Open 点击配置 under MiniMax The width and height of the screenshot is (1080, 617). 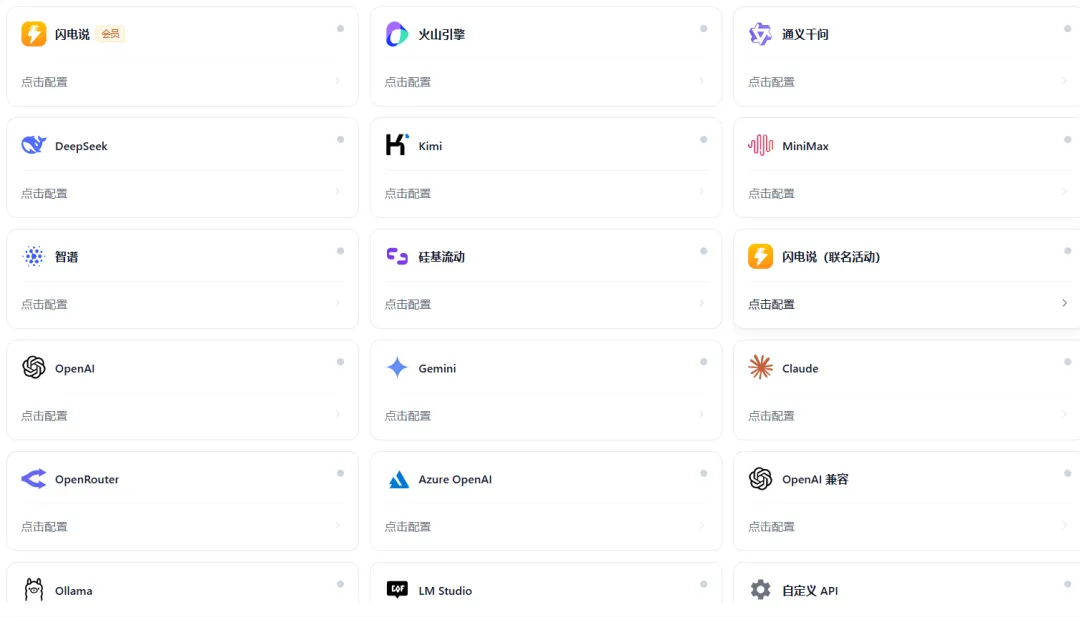(x=771, y=194)
